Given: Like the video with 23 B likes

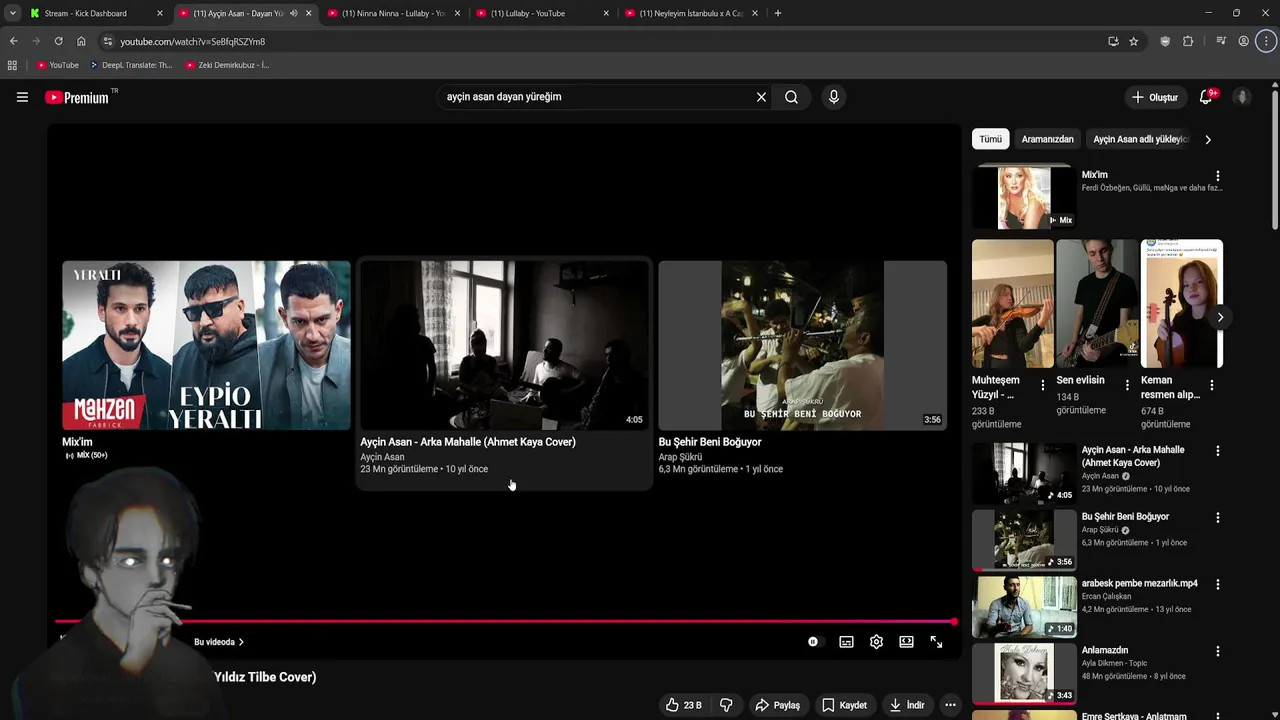Looking at the screenshot, I should click(684, 705).
